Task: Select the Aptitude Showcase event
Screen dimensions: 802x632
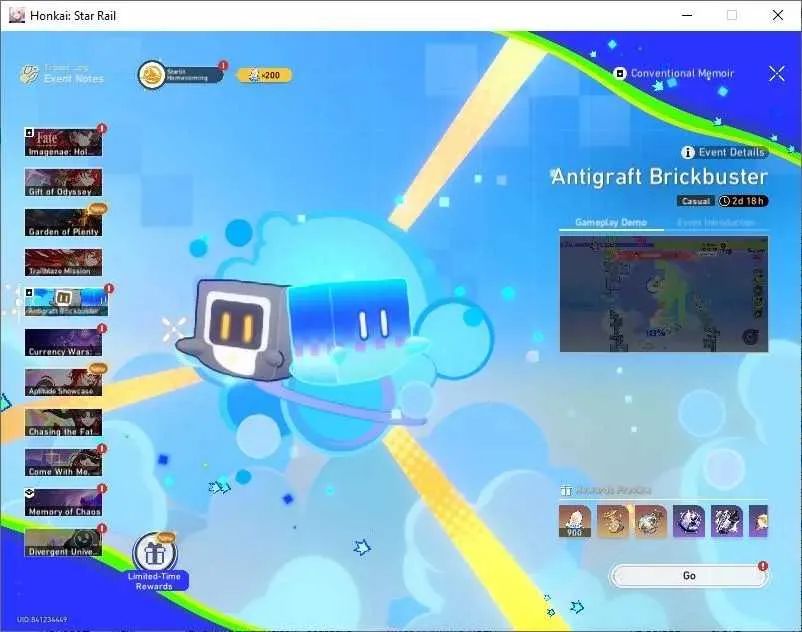Action: pyautogui.click(x=63, y=382)
